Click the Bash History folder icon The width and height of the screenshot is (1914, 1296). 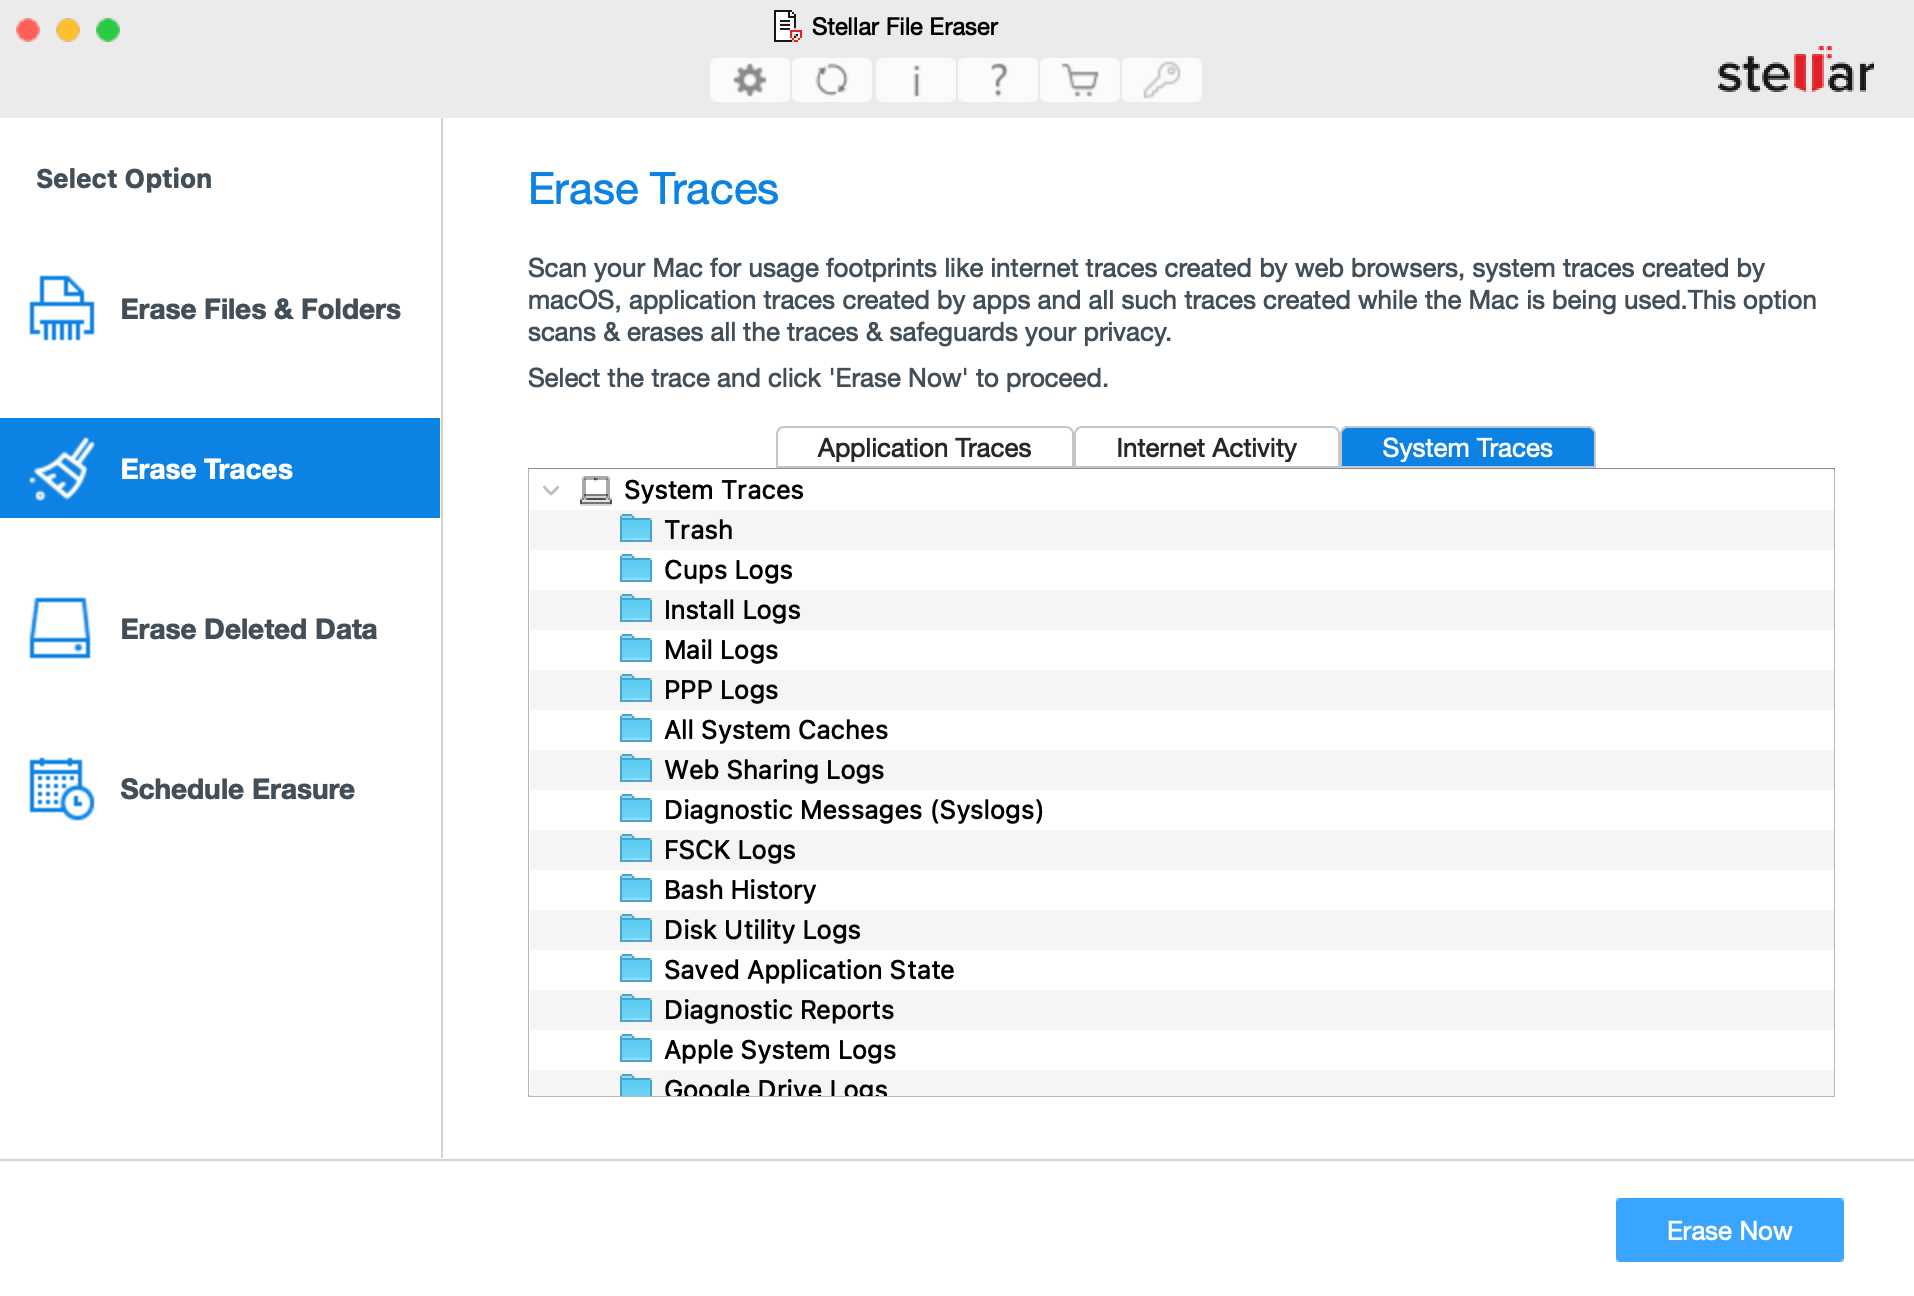click(636, 889)
